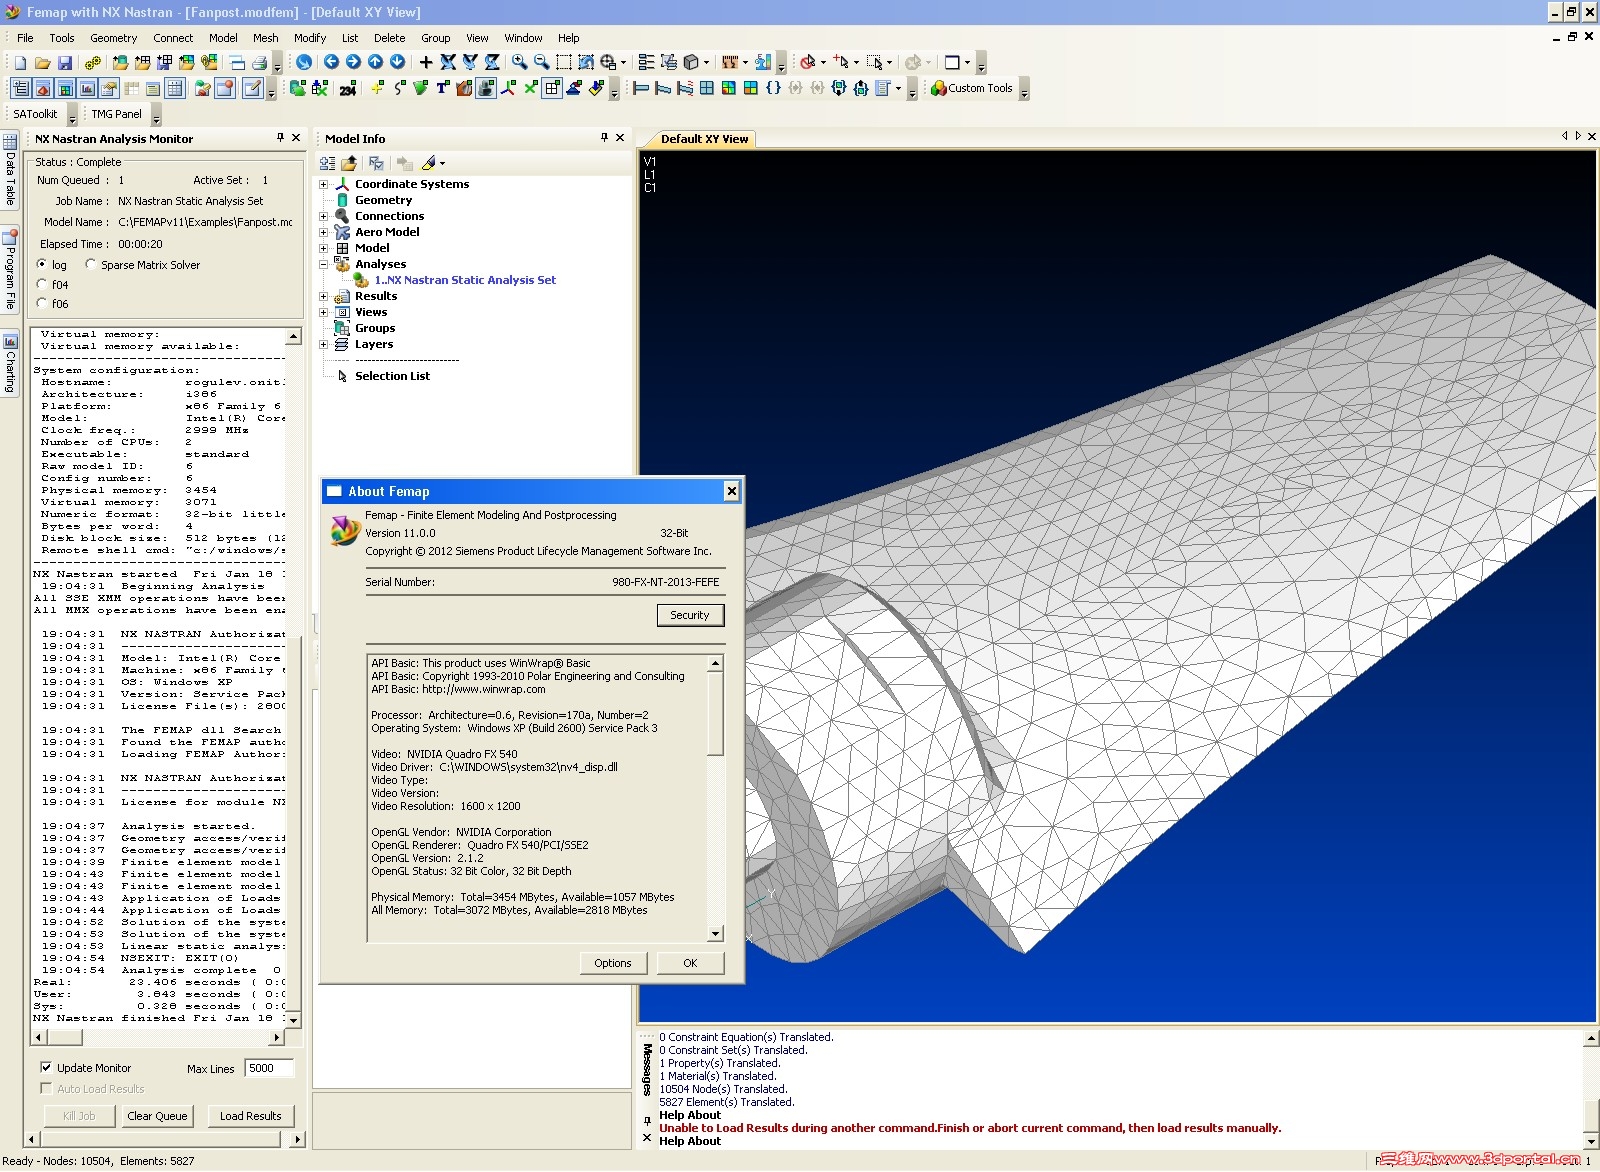Click the analysis log horizontal scrollbar
Screen dimensions: 1600x1172
[x=158, y=1038]
